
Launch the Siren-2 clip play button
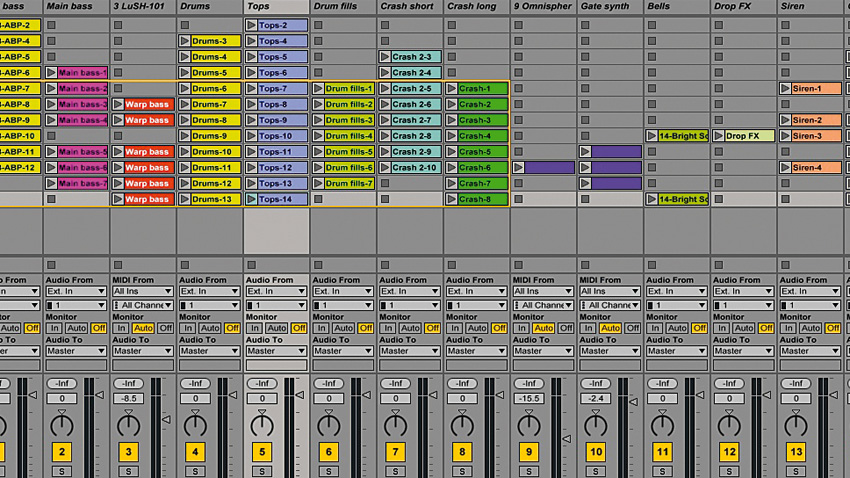pos(785,120)
